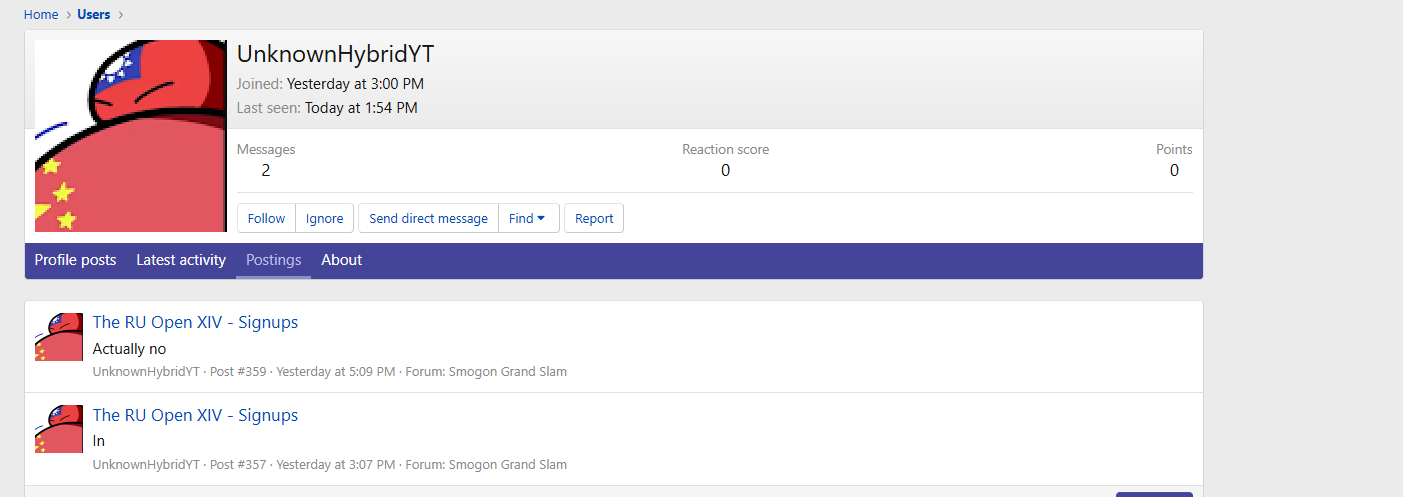The height and width of the screenshot is (497, 1403).
Task: Click the Messages count of 2
Action: (x=266, y=170)
